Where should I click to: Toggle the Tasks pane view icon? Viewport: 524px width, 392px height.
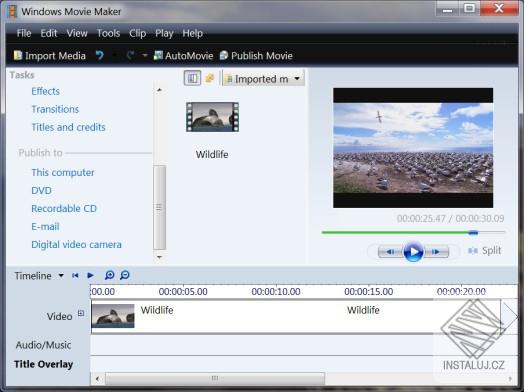coord(192,78)
